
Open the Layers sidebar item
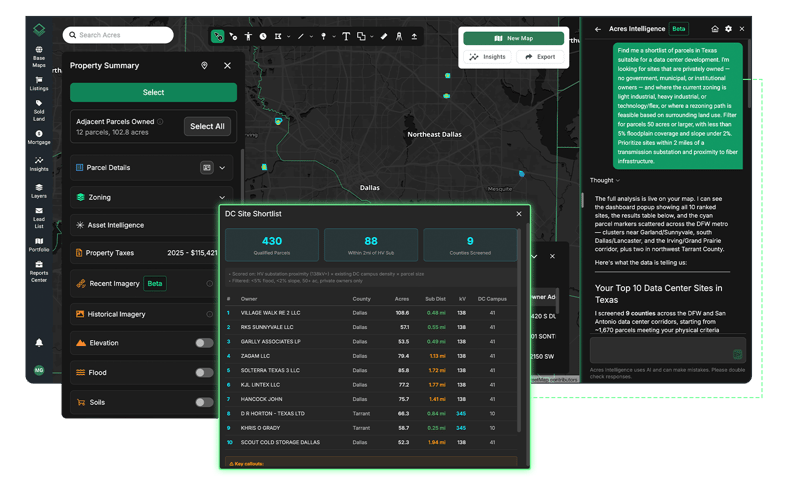coord(39,191)
